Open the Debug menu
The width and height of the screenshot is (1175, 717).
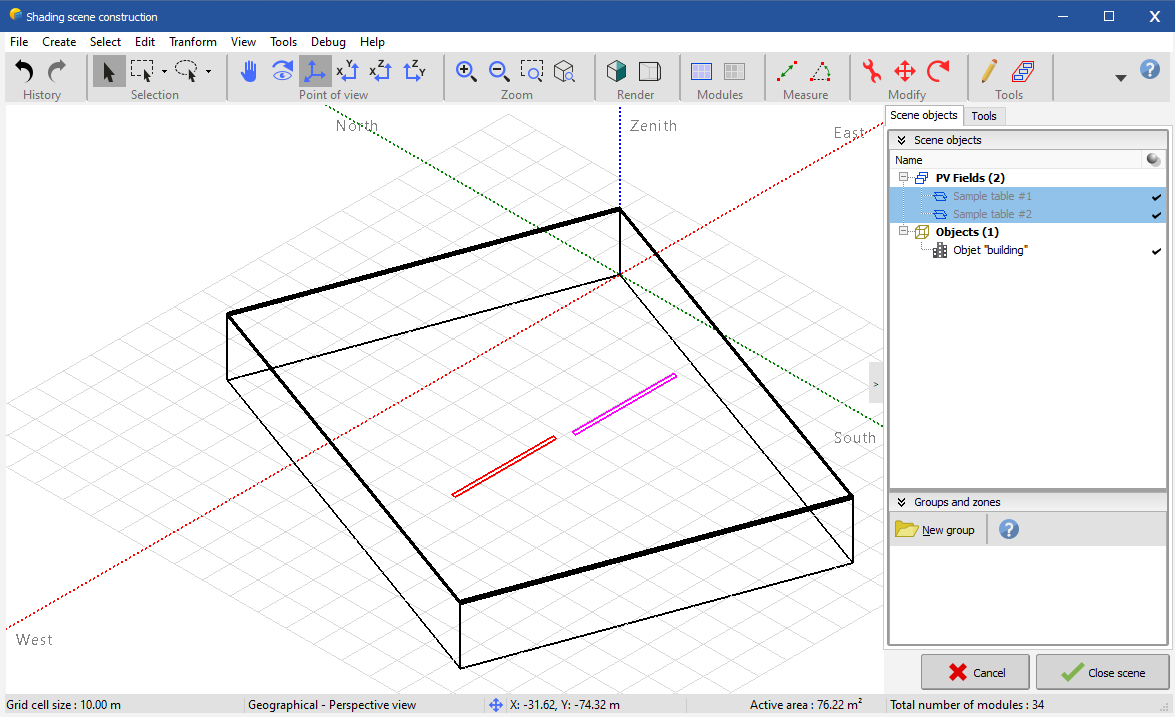(328, 42)
